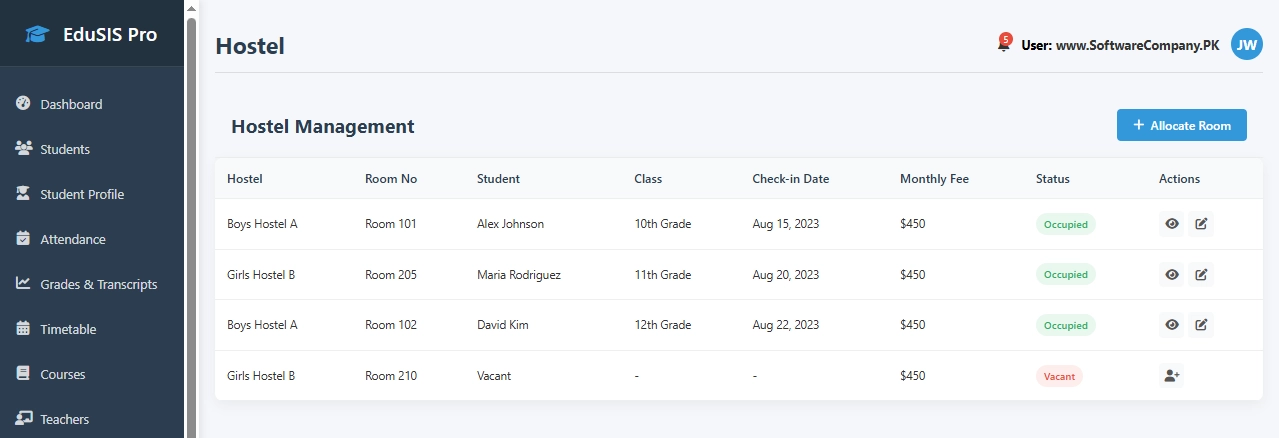View David Kim's Room 102 details
1279x438 pixels.
pyautogui.click(x=1171, y=325)
